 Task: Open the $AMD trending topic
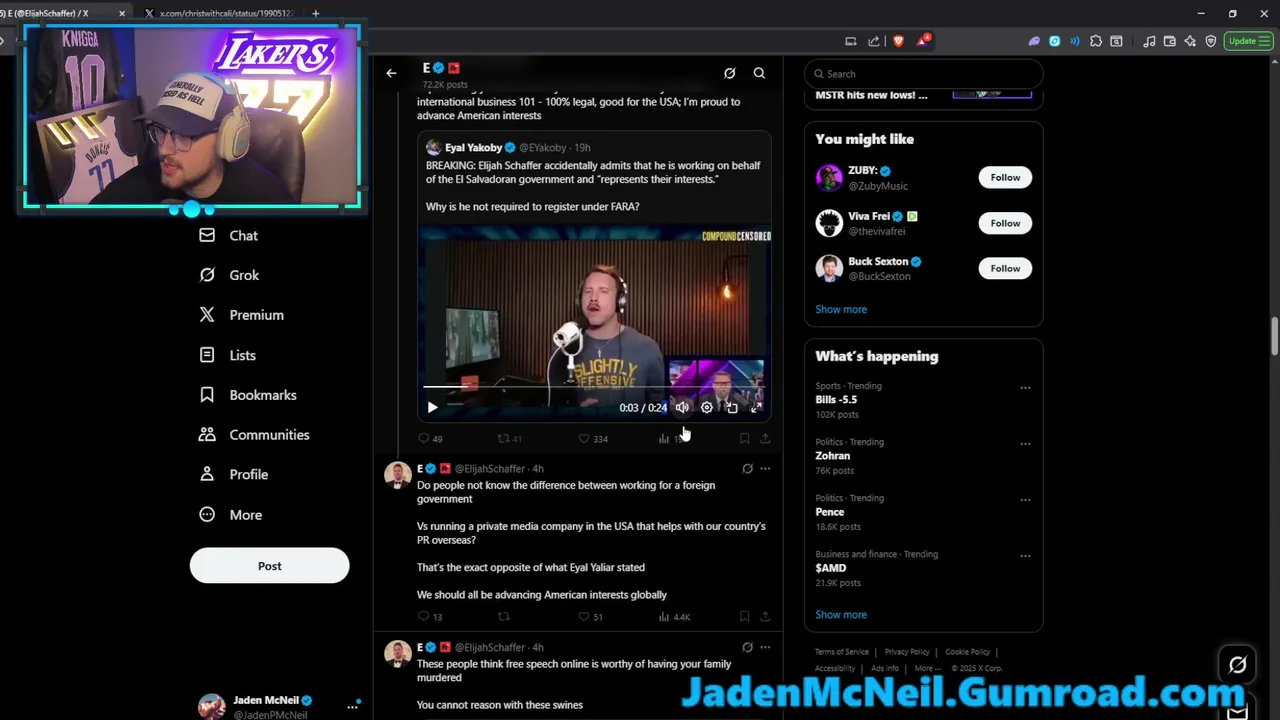coord(830,567)
